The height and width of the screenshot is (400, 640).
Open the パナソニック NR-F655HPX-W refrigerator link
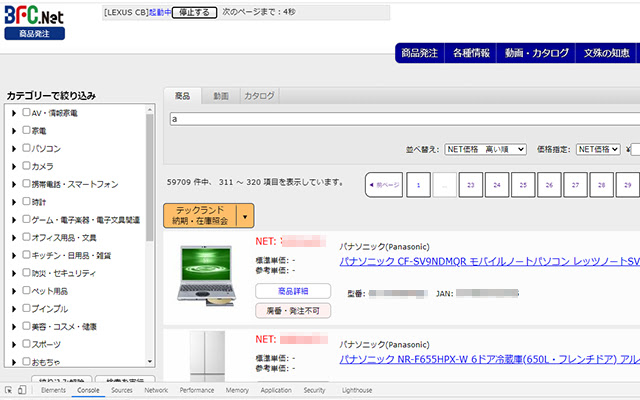(489, 359)
